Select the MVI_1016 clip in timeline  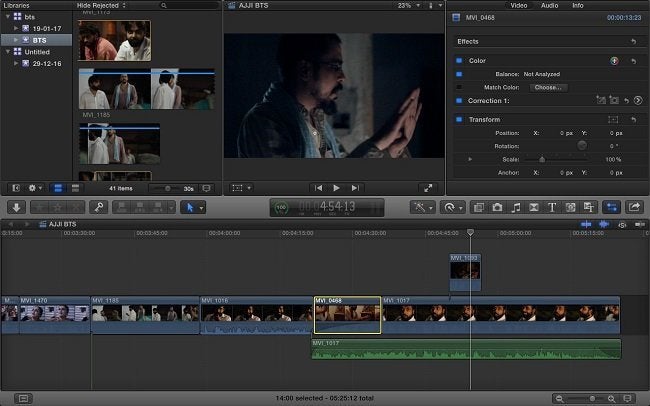click(x=256, y=315)
